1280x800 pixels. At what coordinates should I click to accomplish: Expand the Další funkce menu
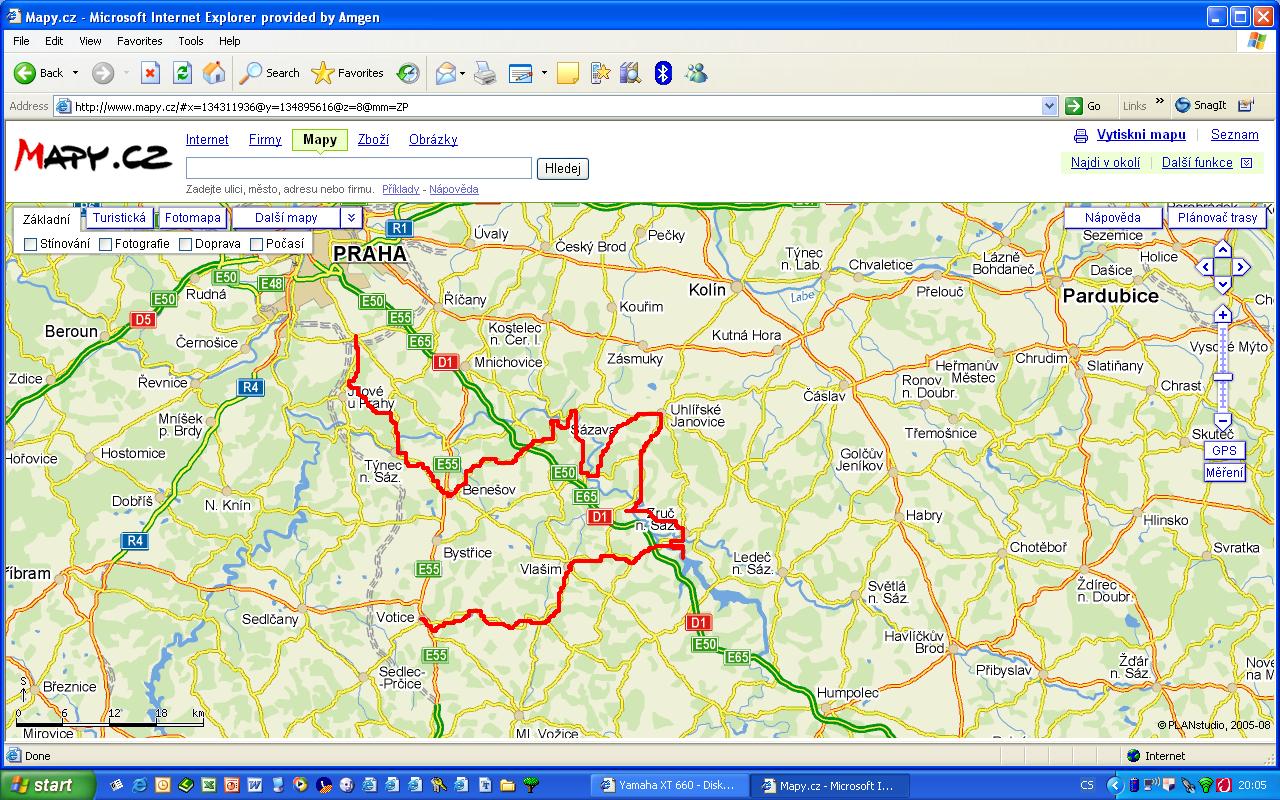[x=1246, y=163]
